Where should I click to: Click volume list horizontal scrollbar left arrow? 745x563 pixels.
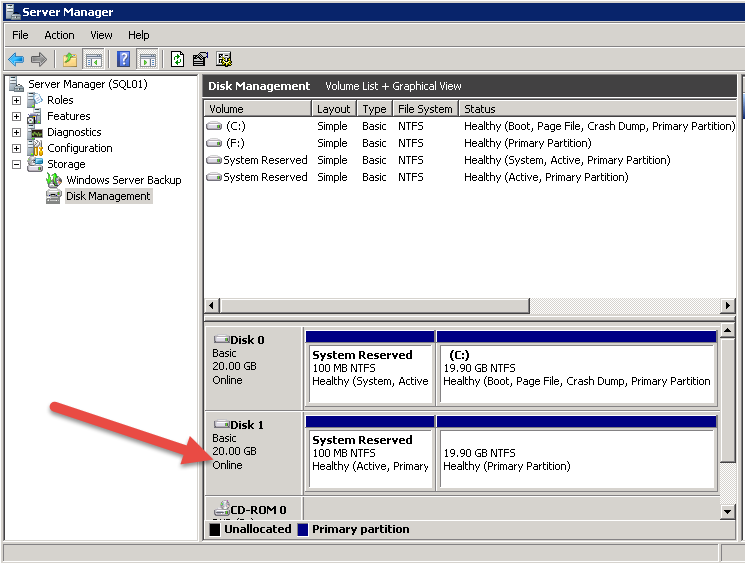[x=212, y=305]
